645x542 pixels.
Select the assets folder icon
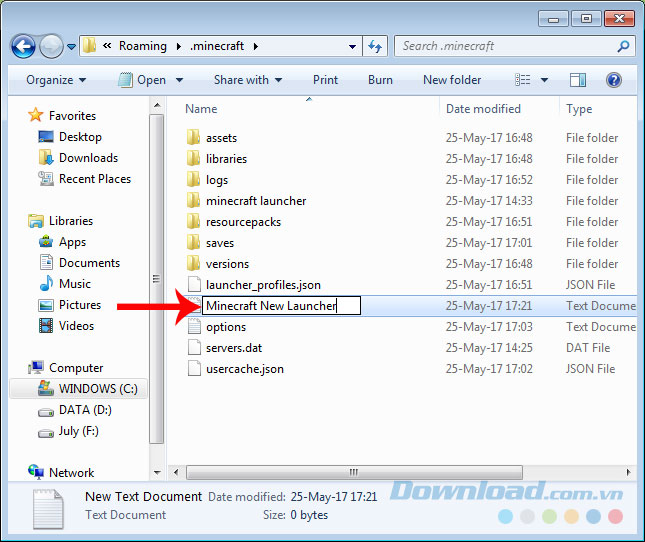click(x=193, y=137)
